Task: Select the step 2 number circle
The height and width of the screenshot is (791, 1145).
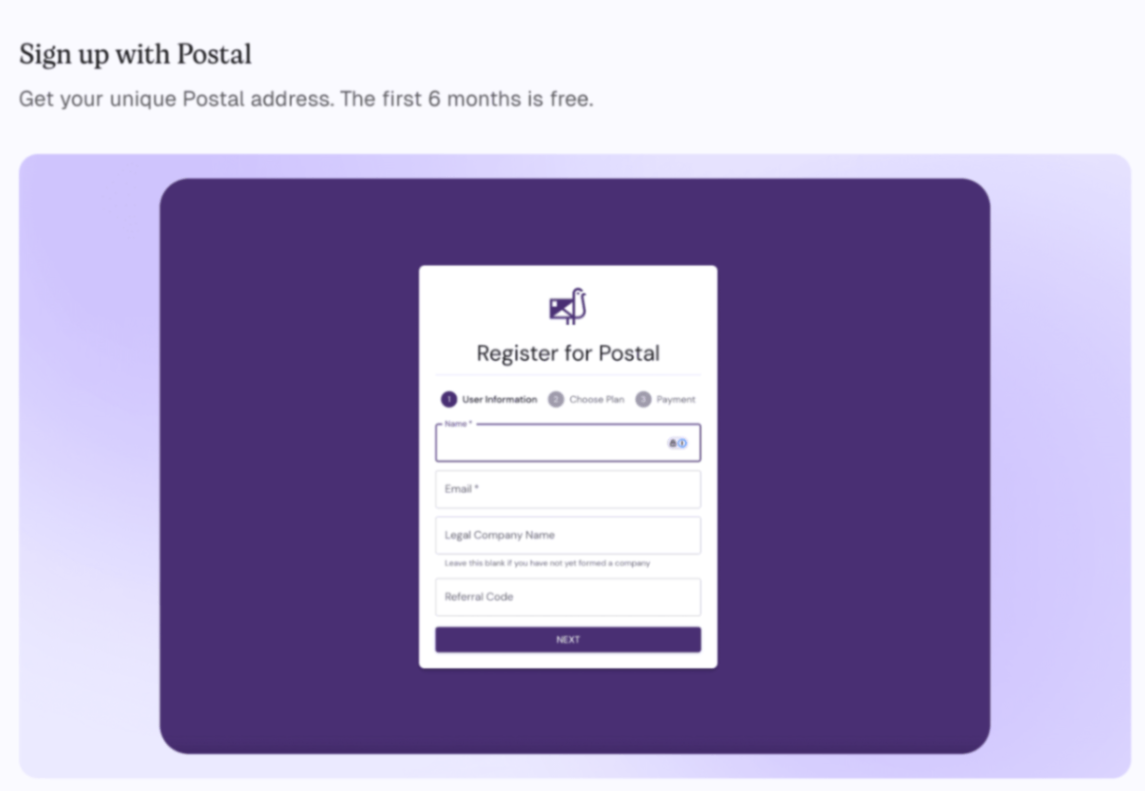Action: tap(556, 399)
